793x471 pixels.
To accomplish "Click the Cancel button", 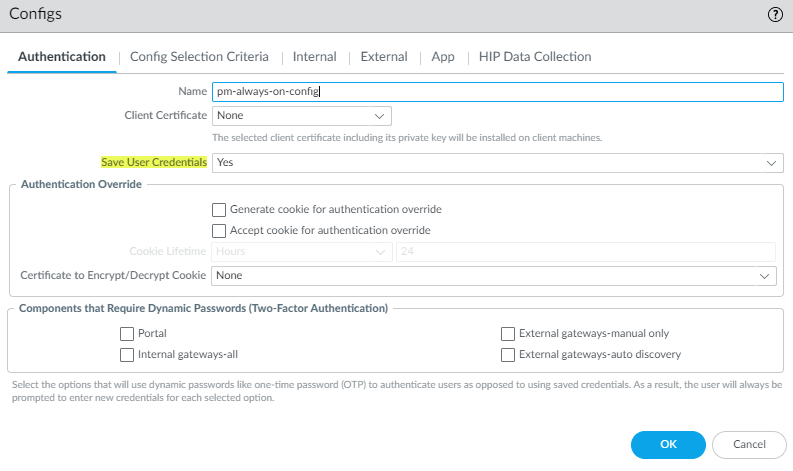I will coord(749,444).
